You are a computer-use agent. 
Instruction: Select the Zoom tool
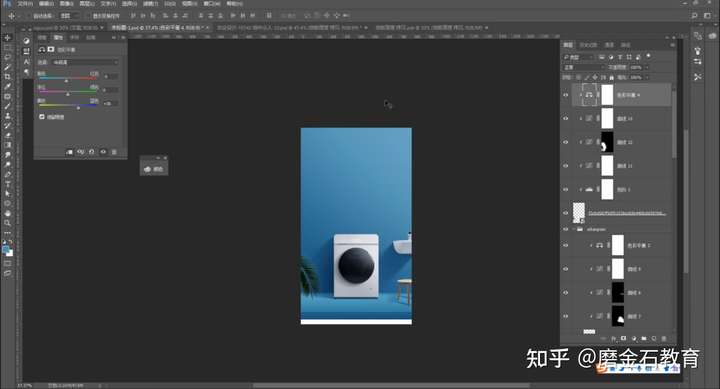8,223
